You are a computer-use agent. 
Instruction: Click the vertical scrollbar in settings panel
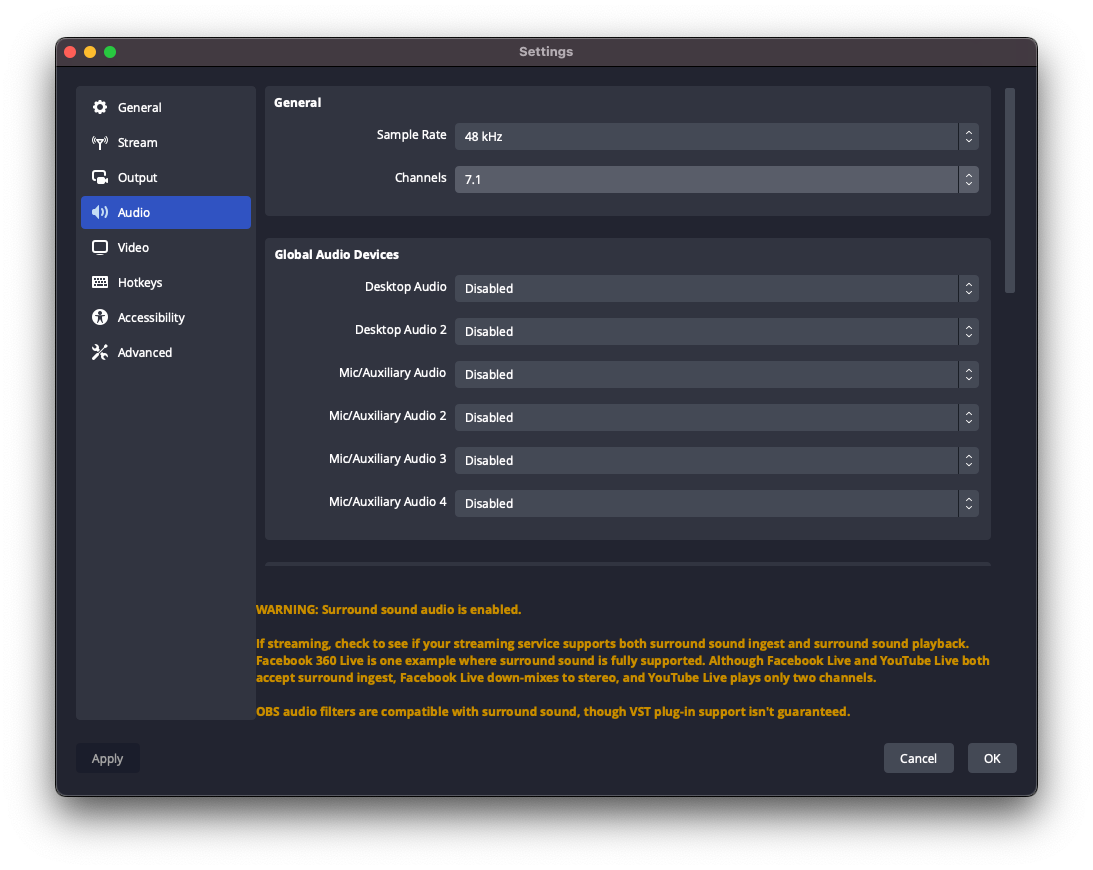point(1010,190)
